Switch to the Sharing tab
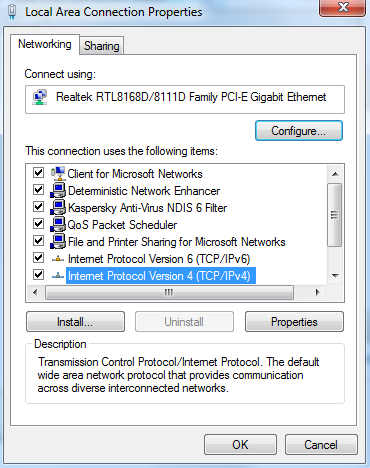370x468 pixels. click(102, 46)
